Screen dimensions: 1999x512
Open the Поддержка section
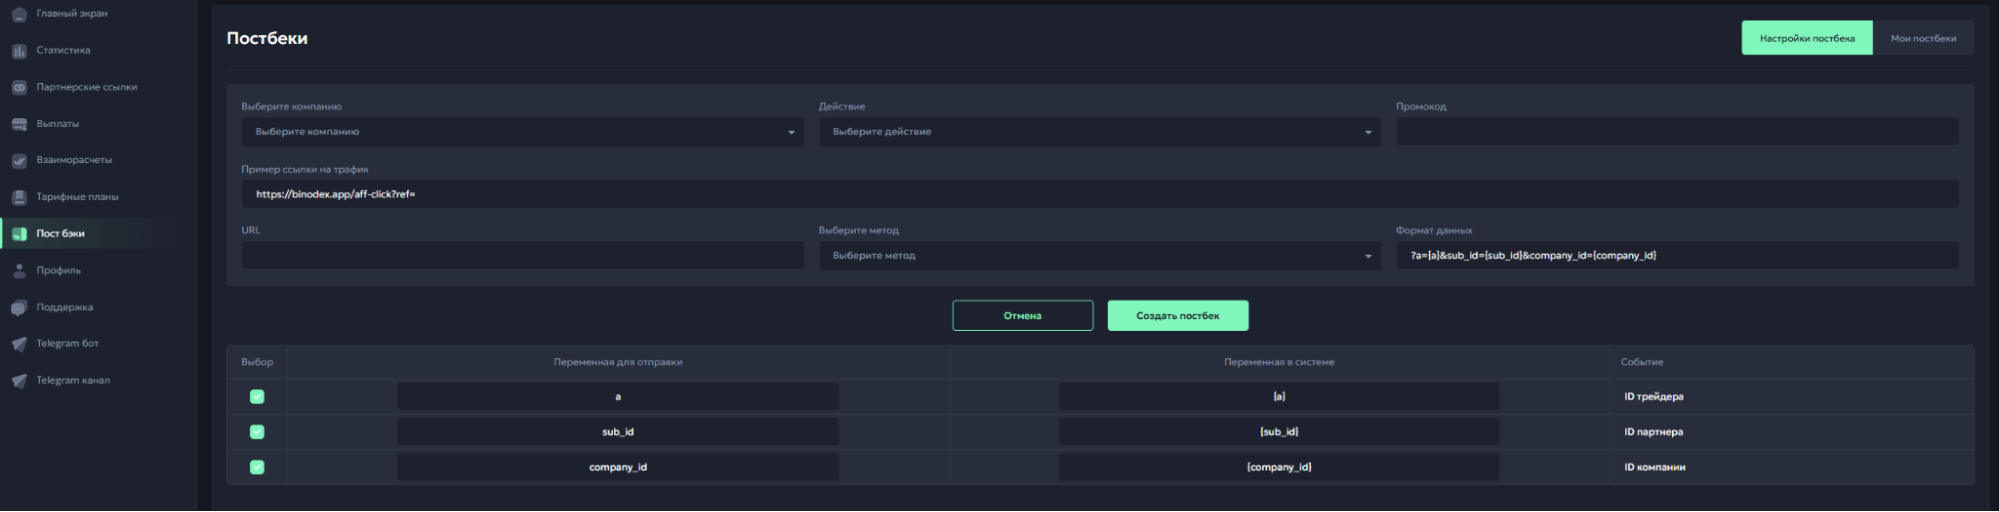[x=65, y=308]
